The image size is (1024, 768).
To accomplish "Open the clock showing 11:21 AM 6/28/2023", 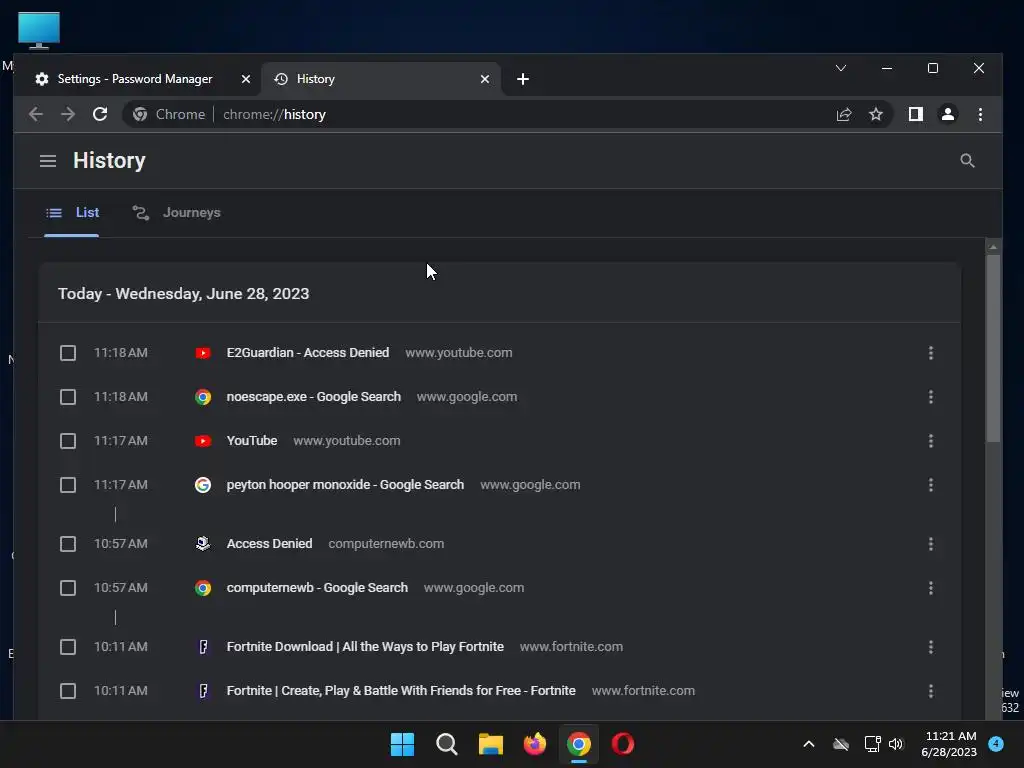I will (x=950, y=744).
